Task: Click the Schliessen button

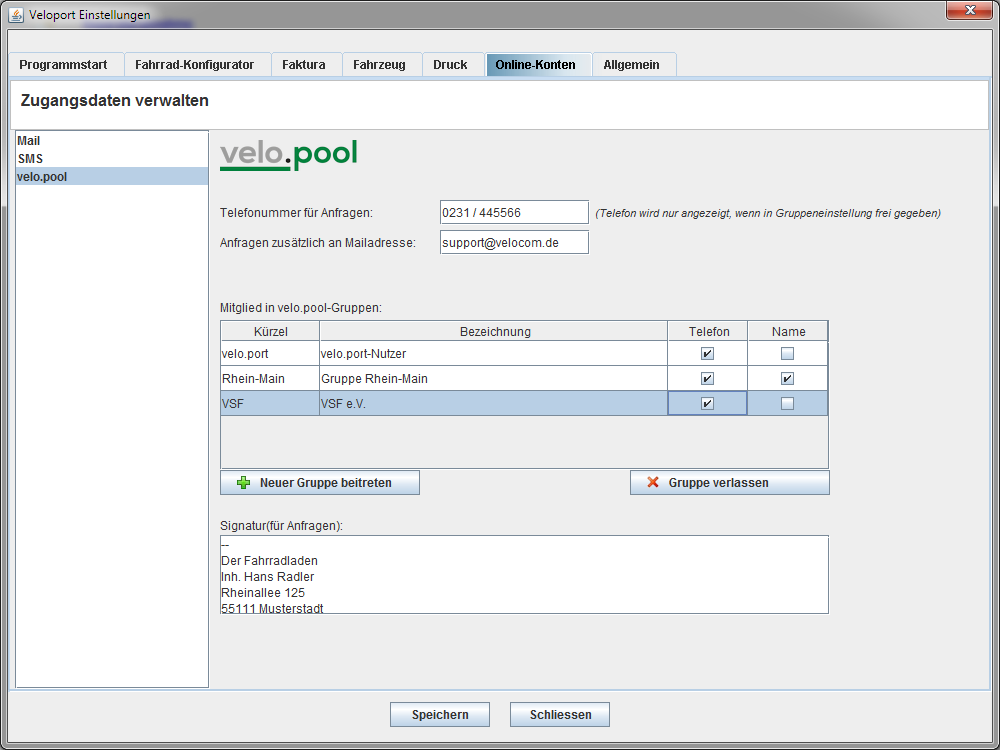Action: pyautogui.click(x=560, y=714)
